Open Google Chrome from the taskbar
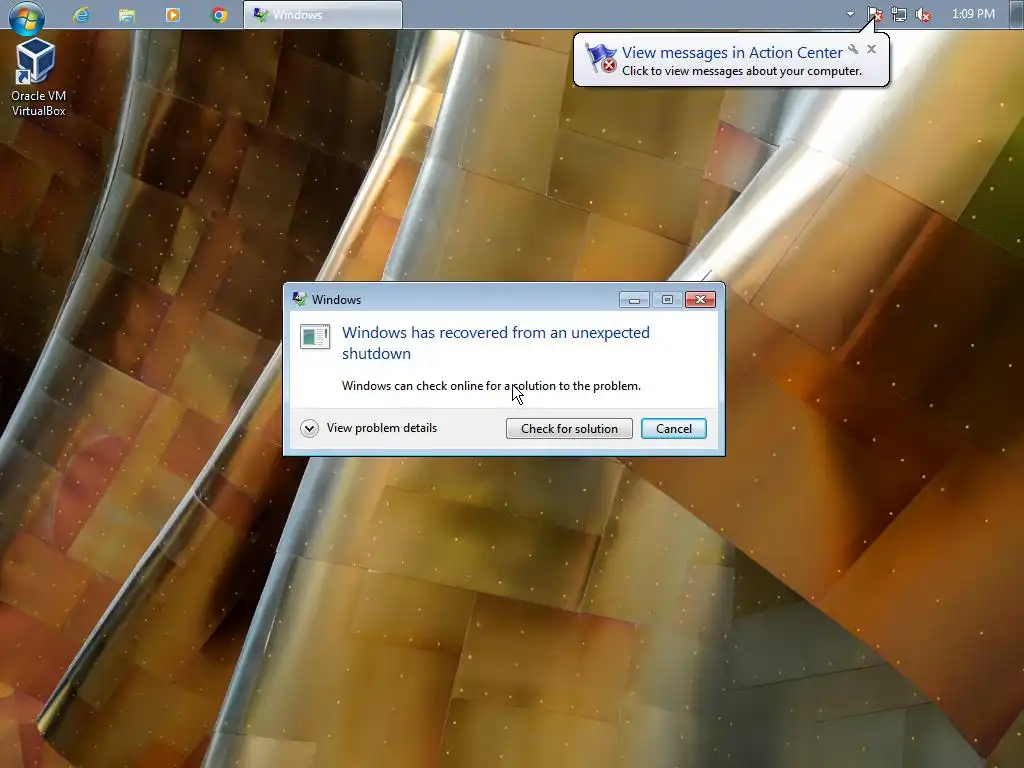The height and width of the screenshot is (768, 1024). (219, 14)
